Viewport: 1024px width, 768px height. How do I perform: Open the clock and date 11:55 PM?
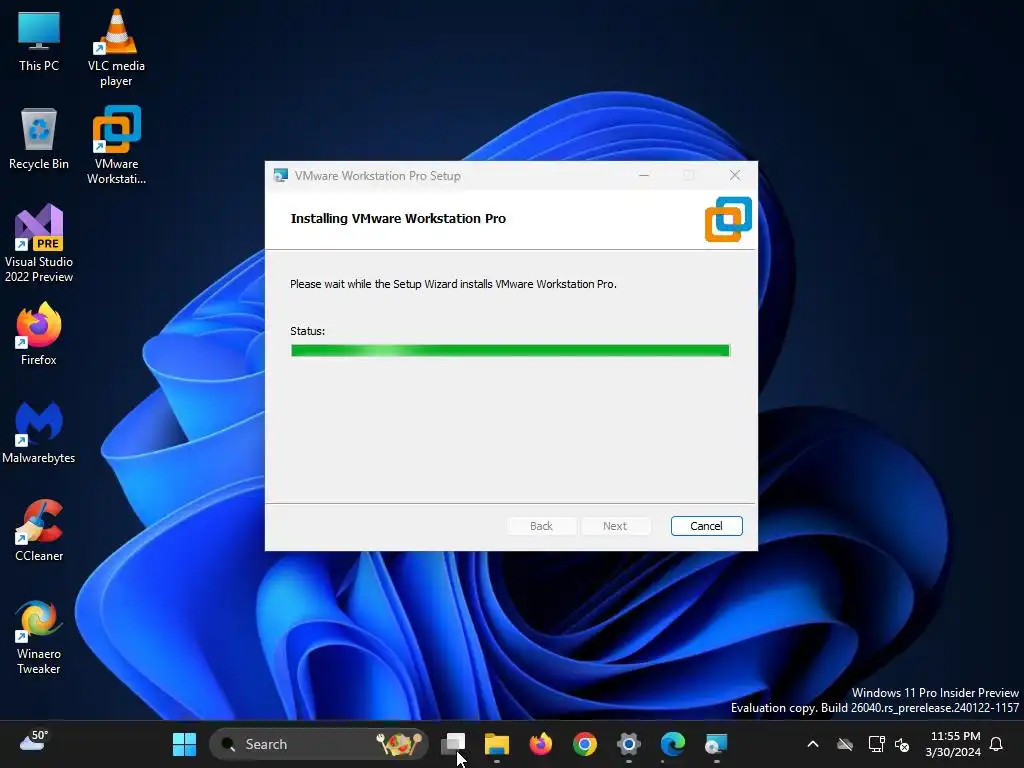point(953,744)
